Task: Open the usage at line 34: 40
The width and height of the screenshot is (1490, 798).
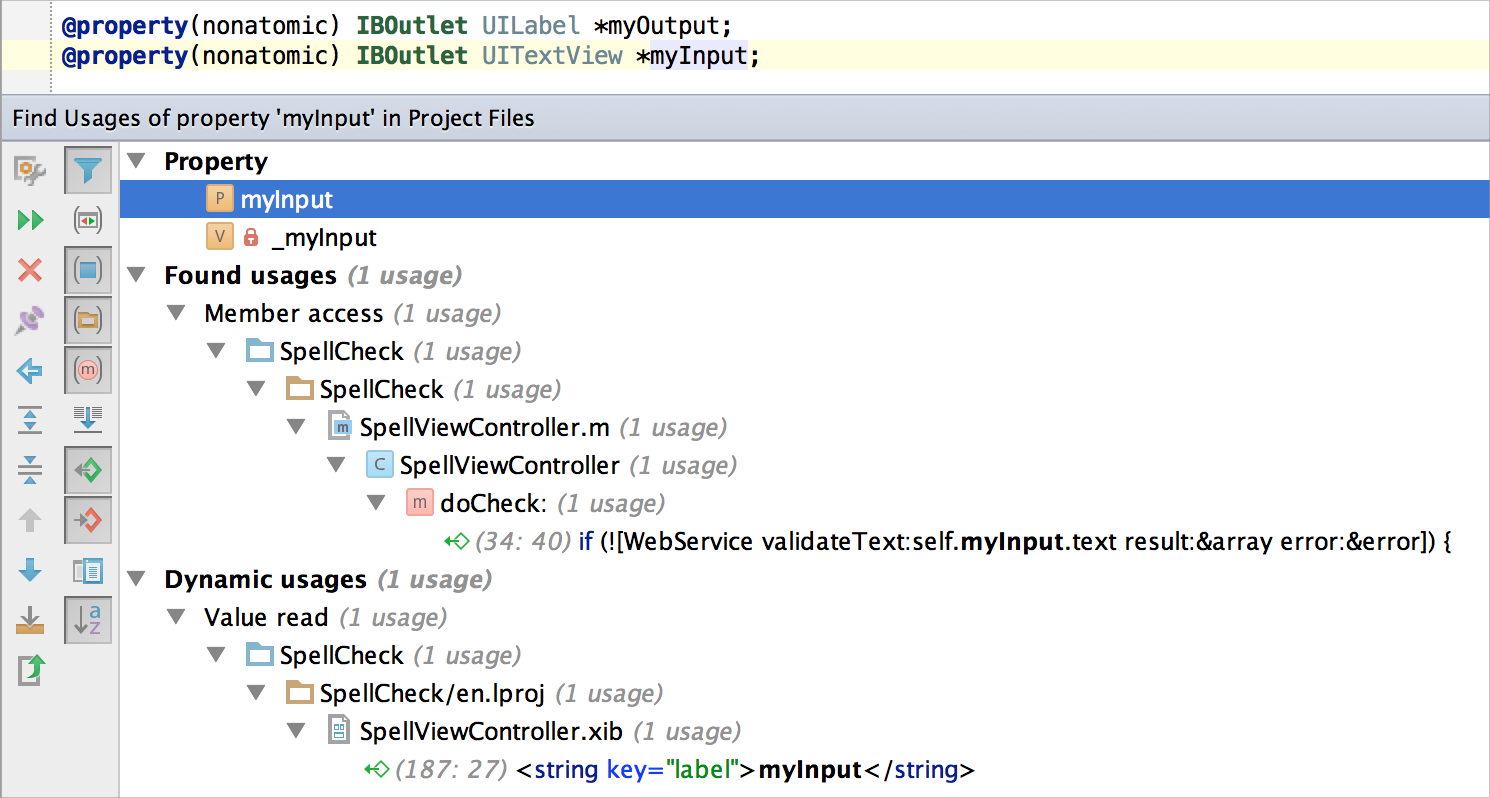Action: 948,542
